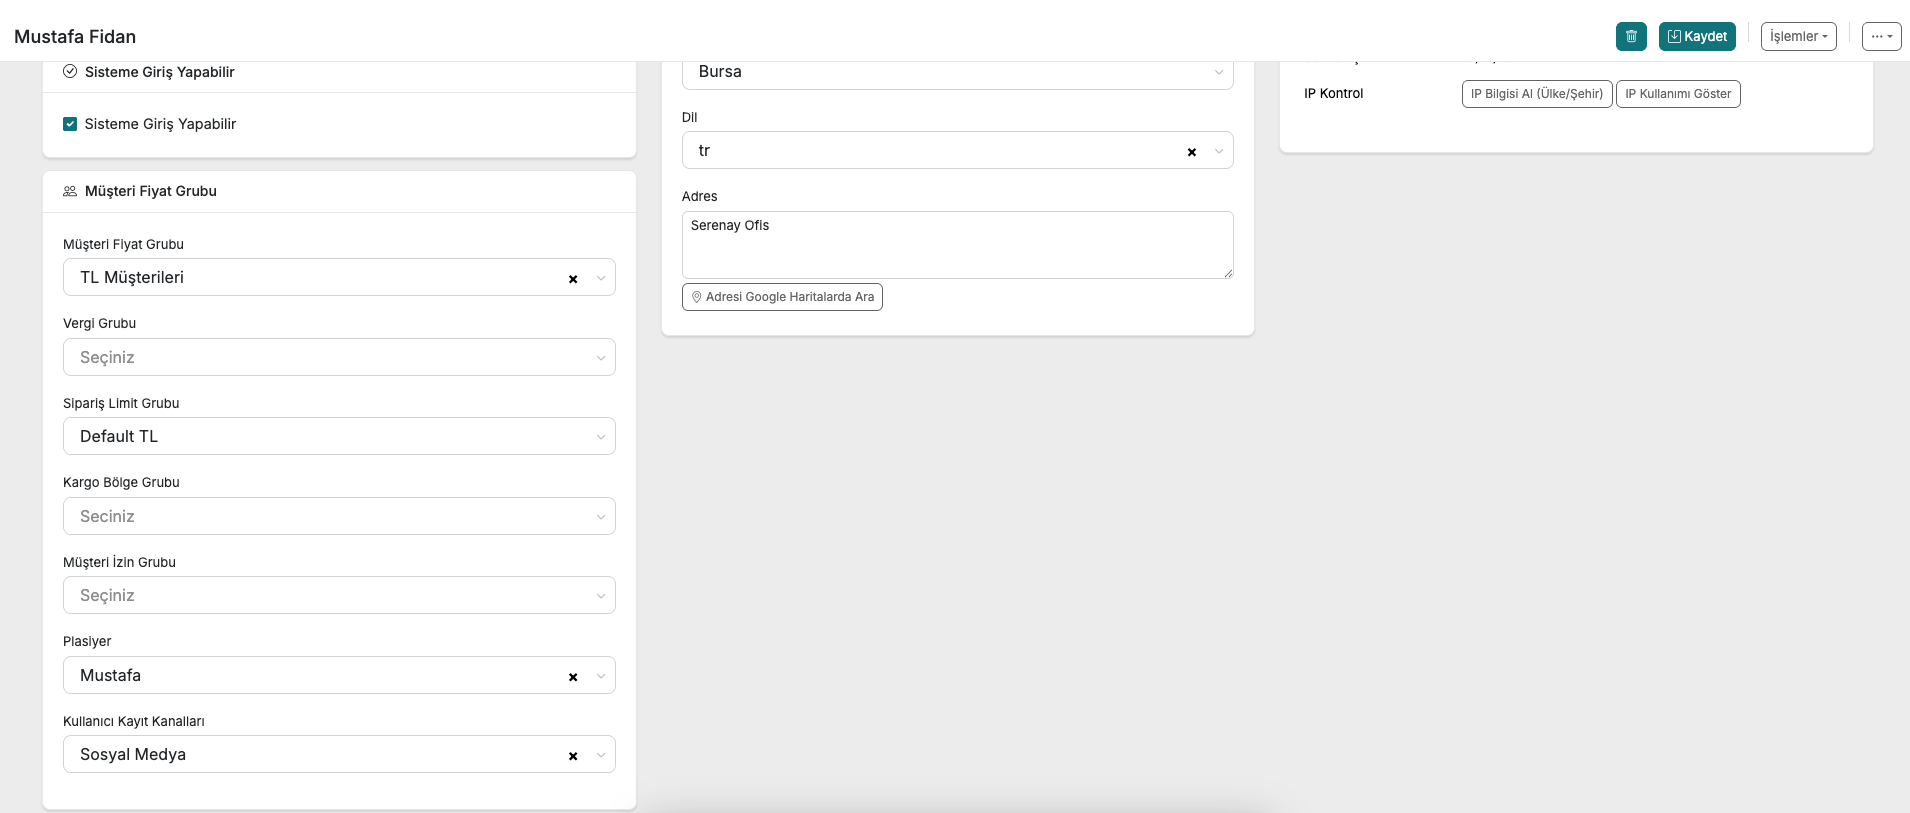The image size is (1910, 813).
Task: Open the Kargo Bölge Grubu dropdown
Action: tap(339, 516)
